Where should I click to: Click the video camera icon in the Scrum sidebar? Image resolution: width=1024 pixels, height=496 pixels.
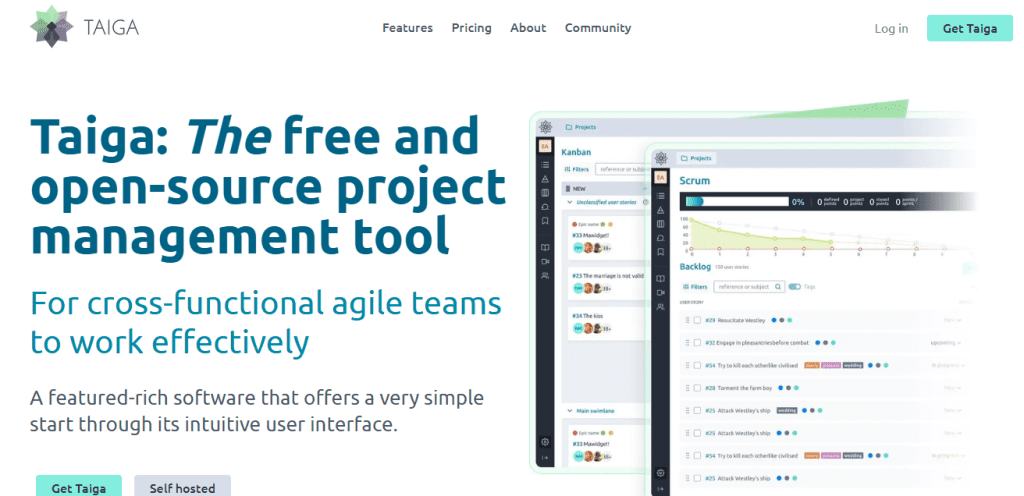pos(660,293)
